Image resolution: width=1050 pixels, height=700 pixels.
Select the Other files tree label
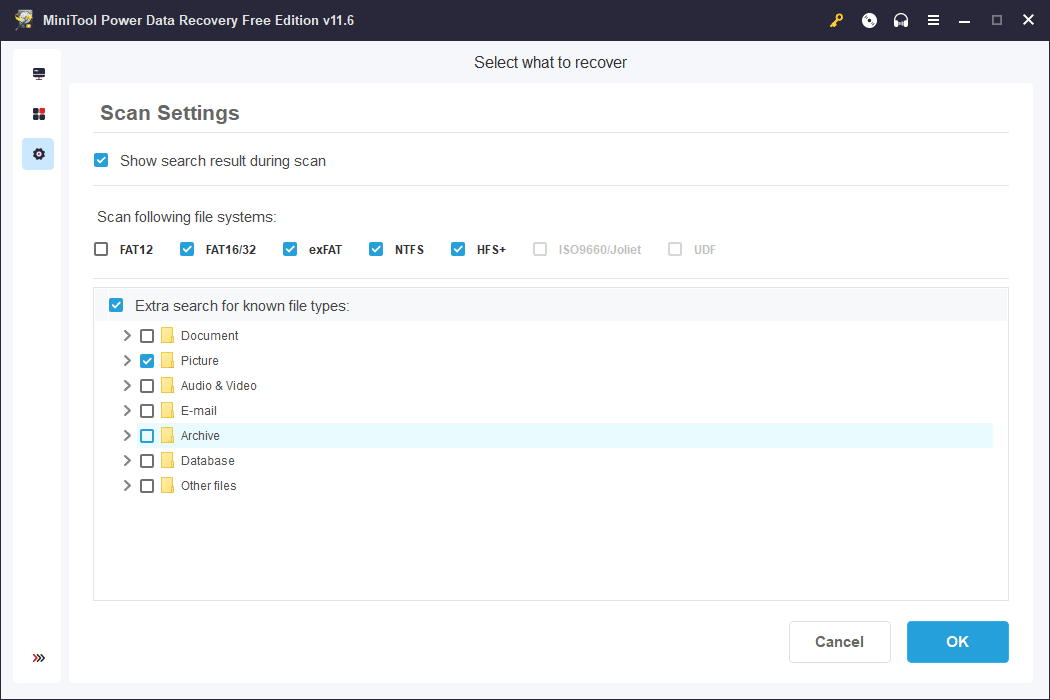pyautogui.click(x=208, y=486)
